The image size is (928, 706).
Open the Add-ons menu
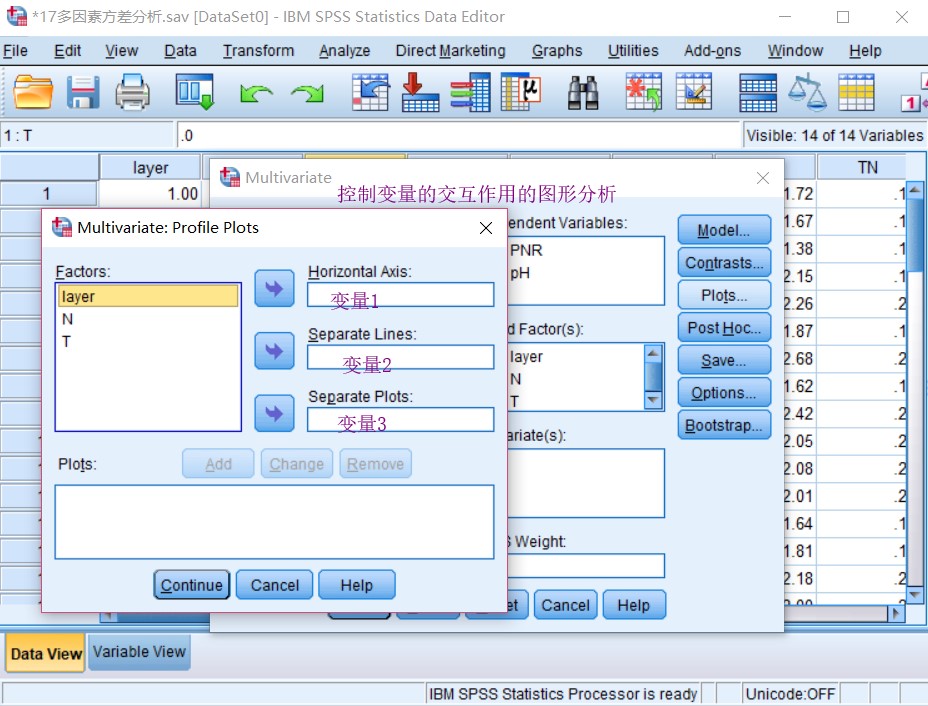pyautogui.click(x=713, y=51)
